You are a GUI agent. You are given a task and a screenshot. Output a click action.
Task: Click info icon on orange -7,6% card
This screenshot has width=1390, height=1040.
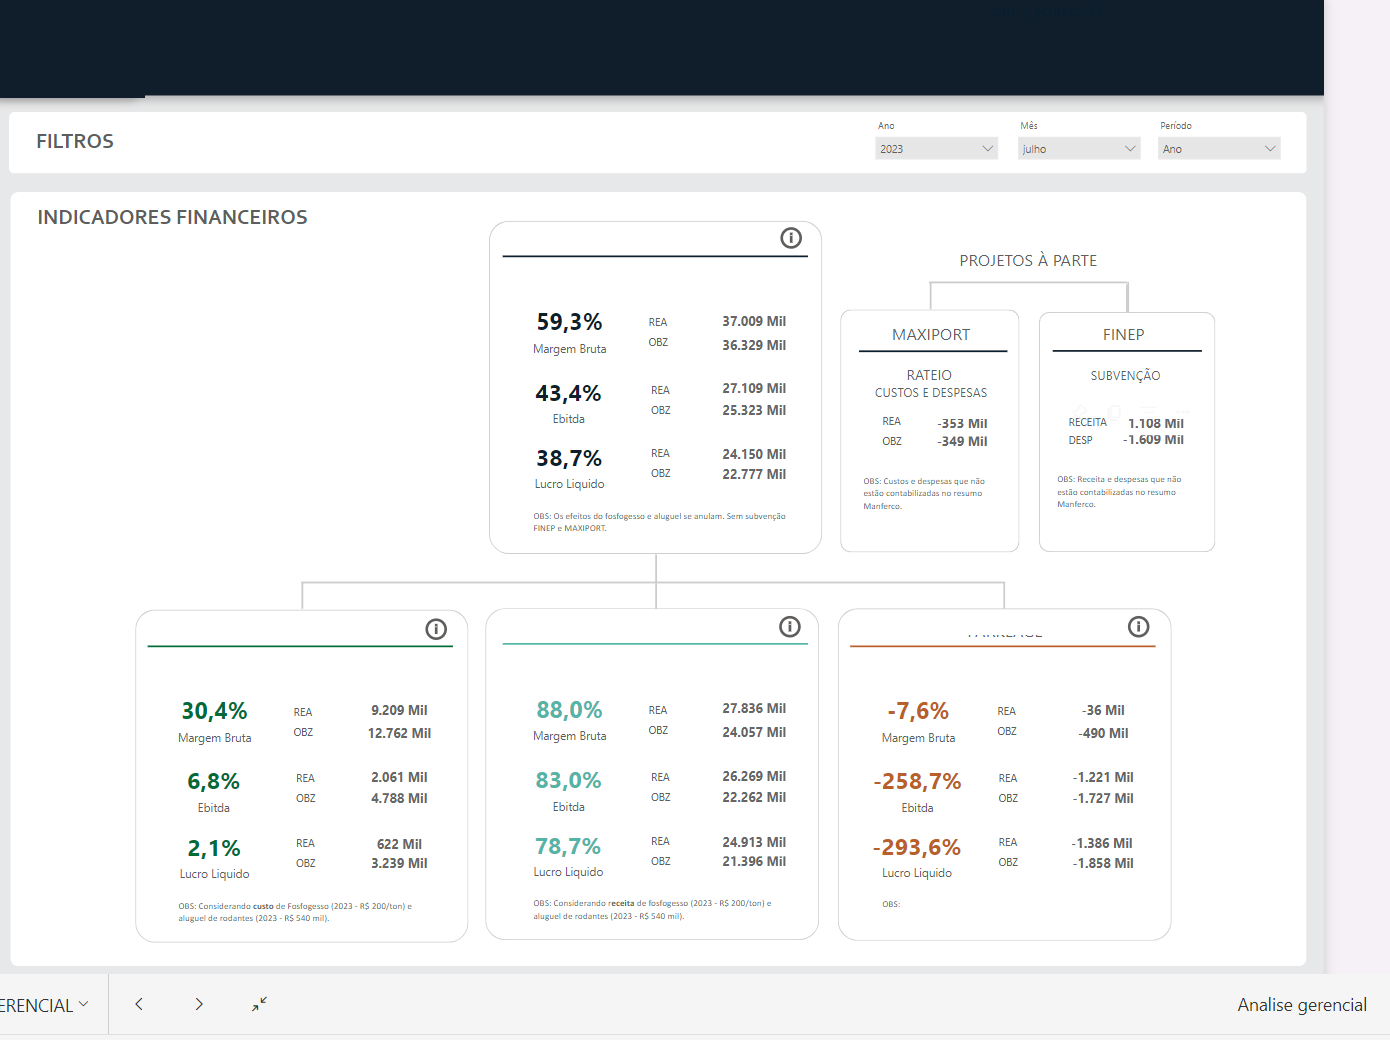pos(1138,627)
